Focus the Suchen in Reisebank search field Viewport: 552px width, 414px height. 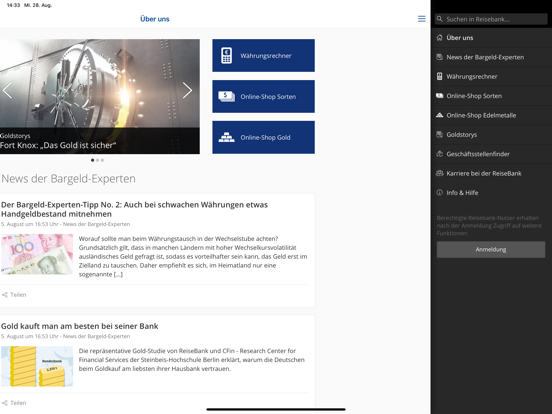(491, 19)
